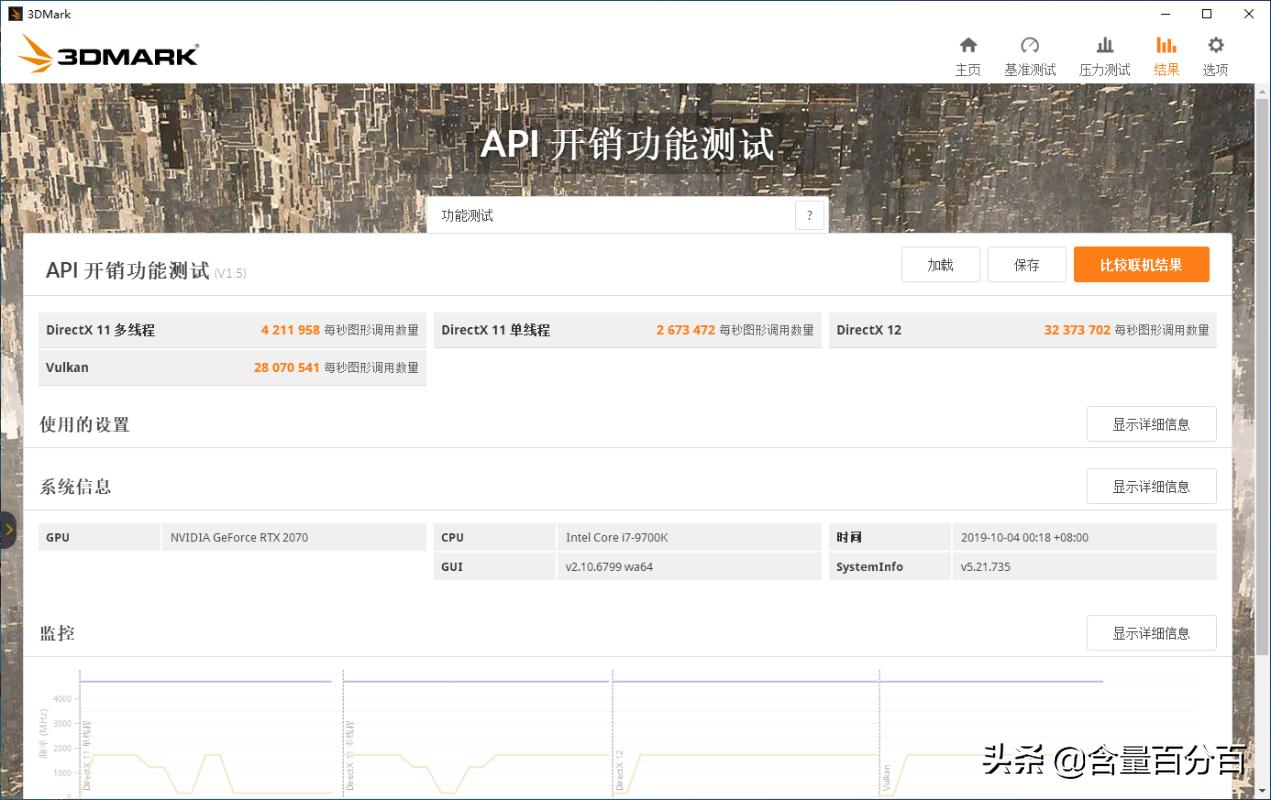Expand the left-edge side panel chevron

point(8,530)
